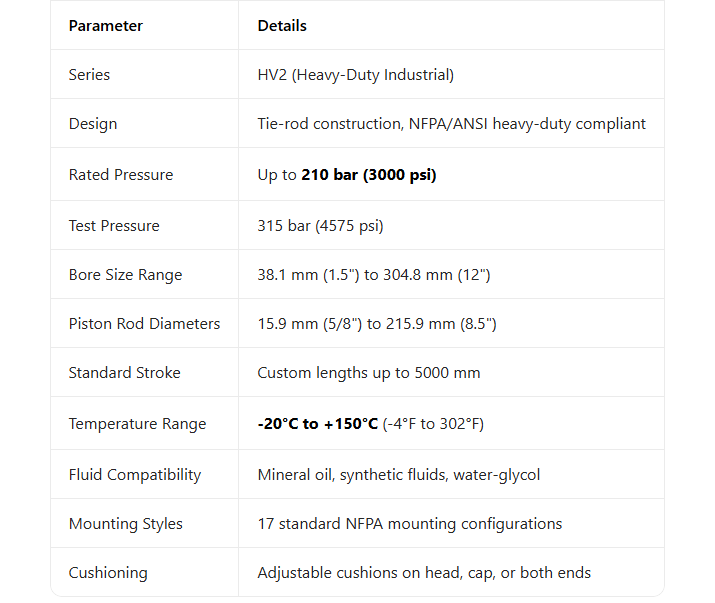Image resolution: width=715 pixels, height=603 pixels.
Task: Click the Standard Stroke label
Action: [x=124, y=373]
